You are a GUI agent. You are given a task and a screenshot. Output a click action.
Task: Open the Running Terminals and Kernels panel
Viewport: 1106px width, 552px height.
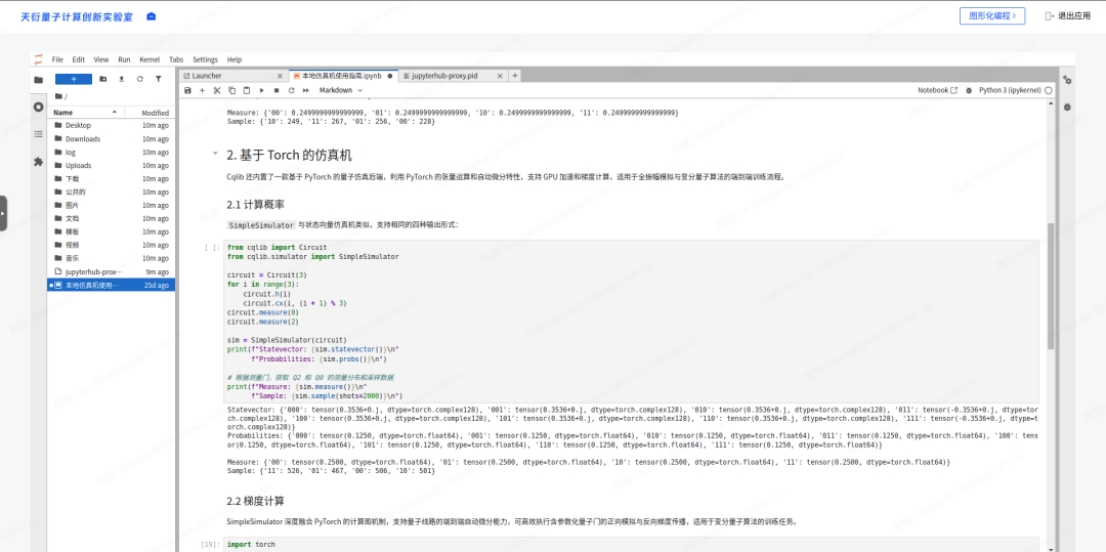(x=38, y=106)
